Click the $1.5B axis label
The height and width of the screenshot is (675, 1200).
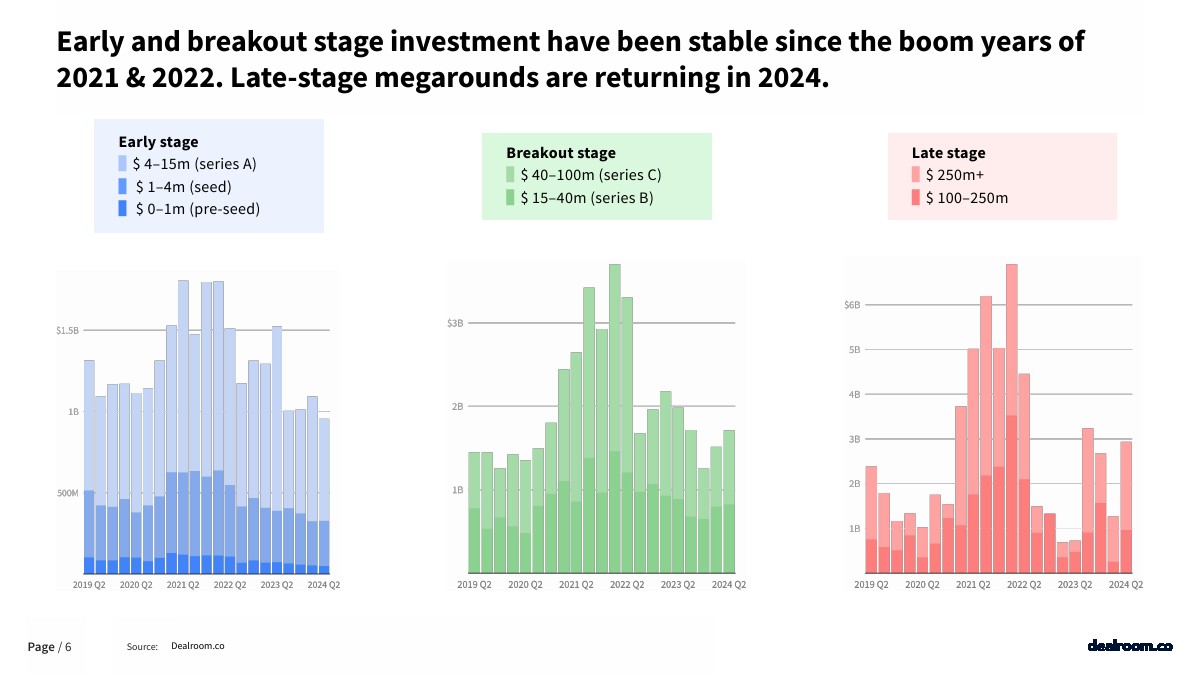[x=67, y=330]
